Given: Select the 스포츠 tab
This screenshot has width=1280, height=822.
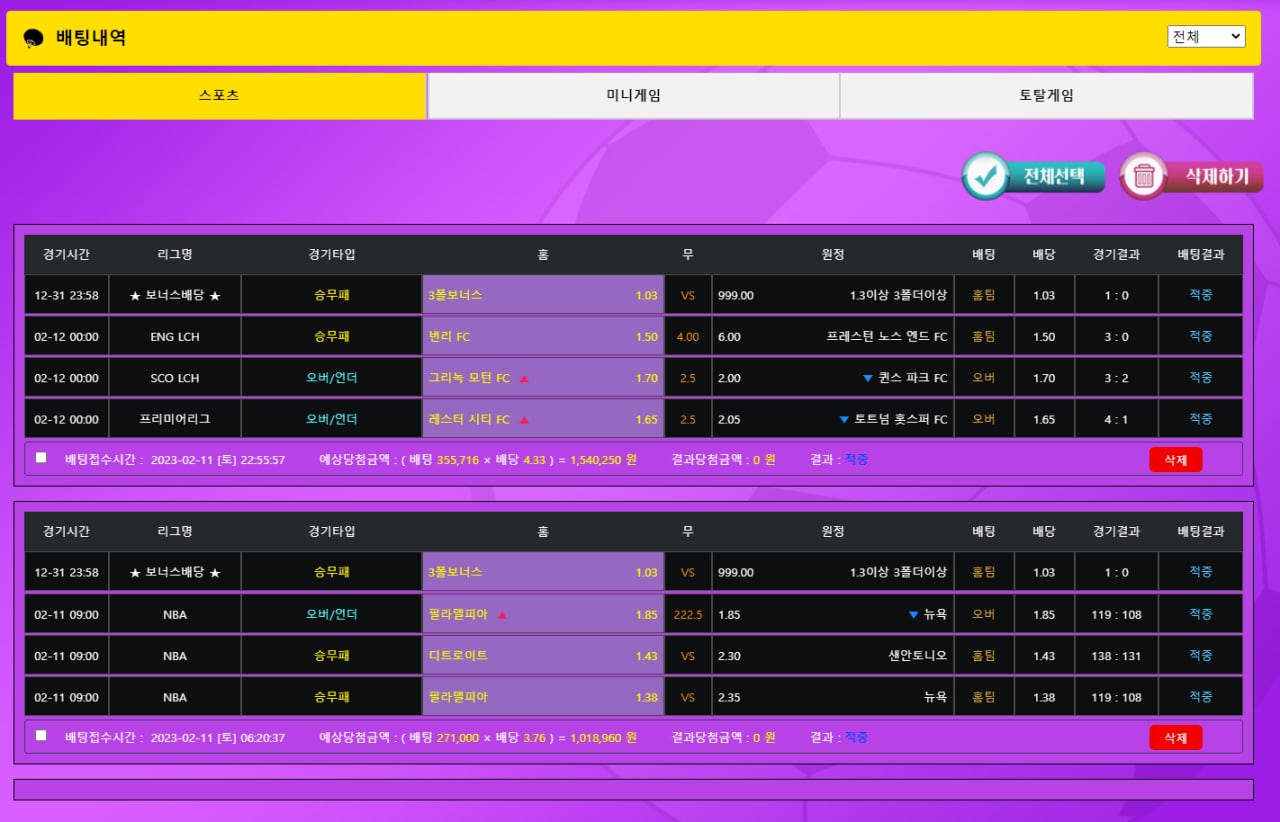Looking at the screenshot, I should pos(219,96).
